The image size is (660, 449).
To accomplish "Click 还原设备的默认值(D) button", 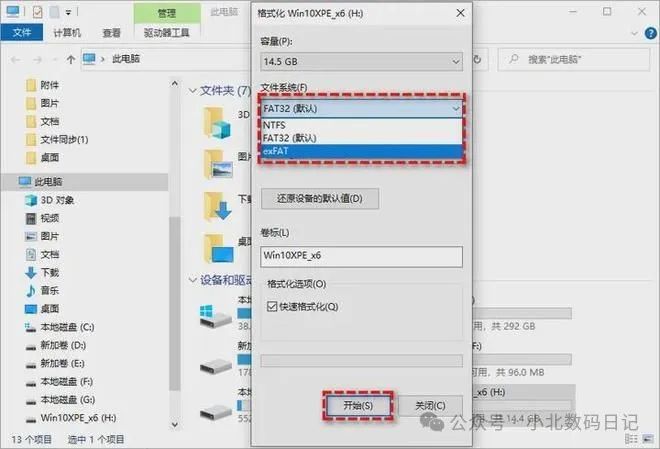I will pos(320,199).
